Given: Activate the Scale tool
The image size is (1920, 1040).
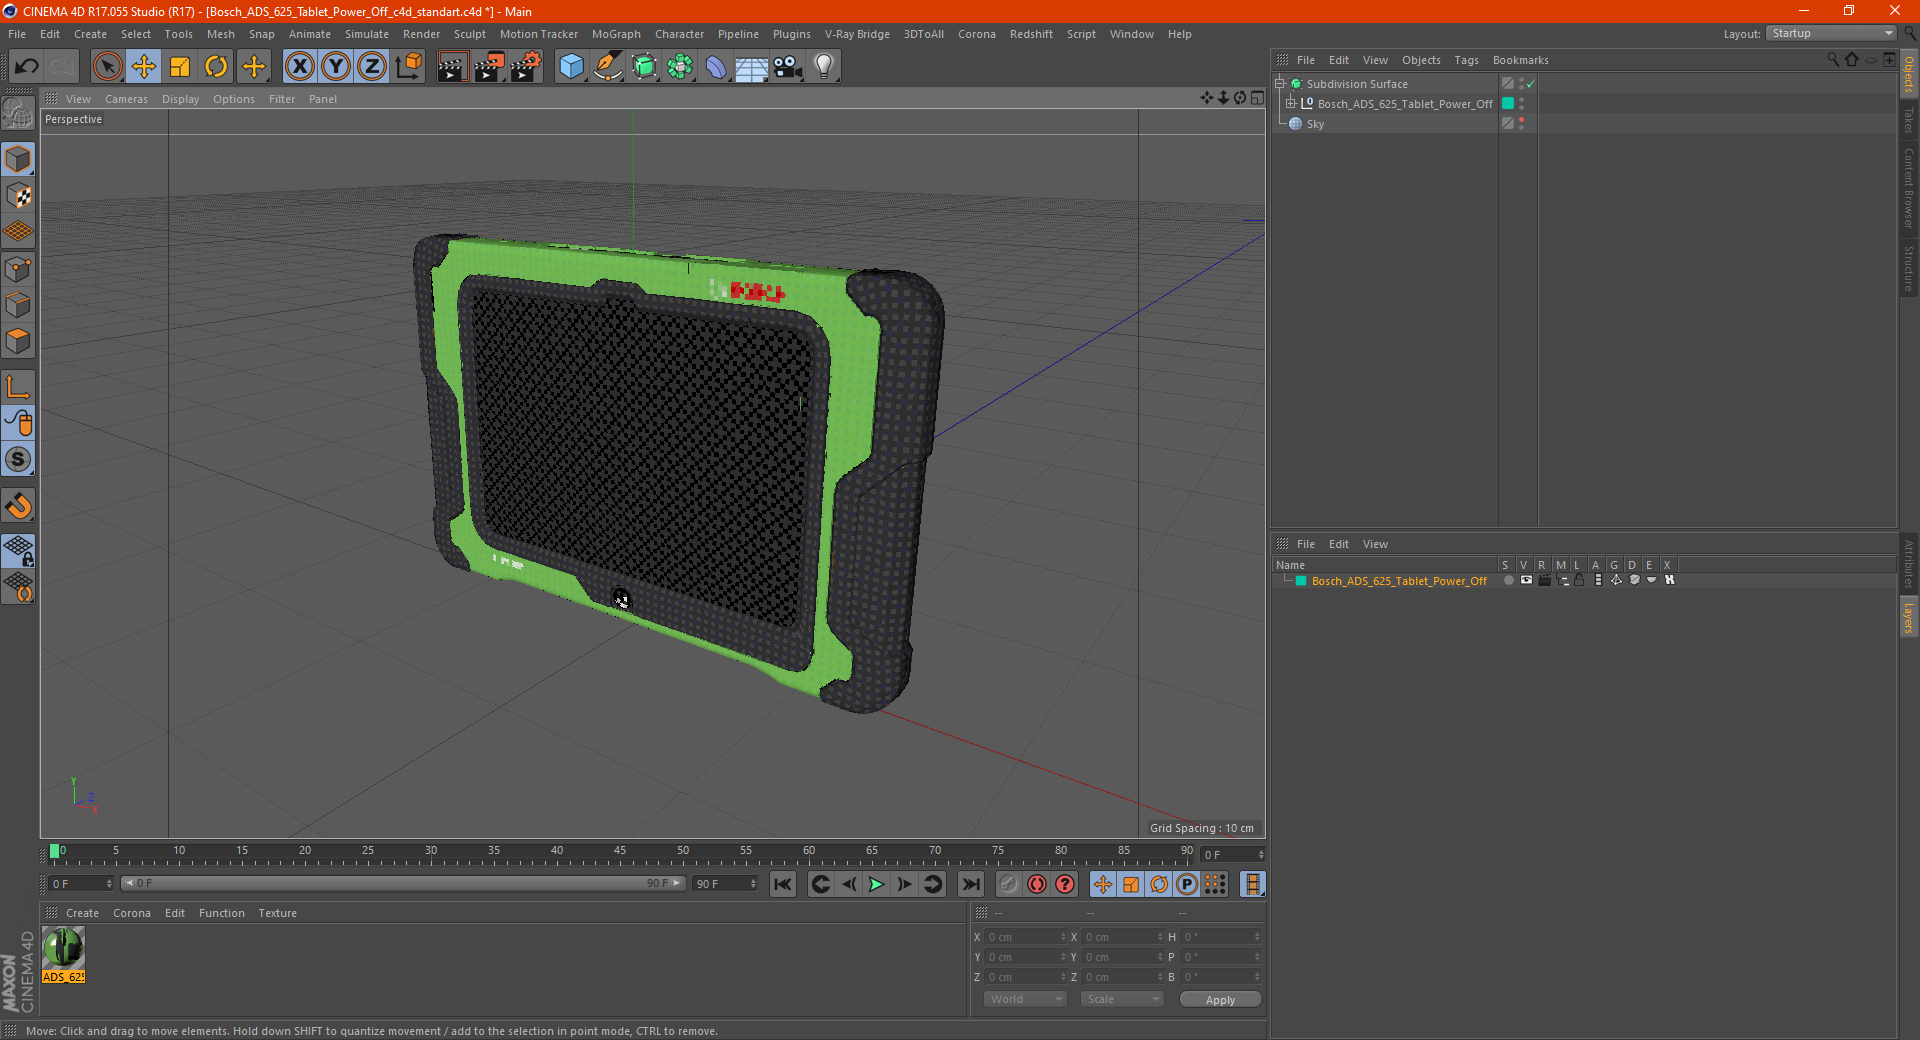Looking at the screenshot, I should [180, 67].
